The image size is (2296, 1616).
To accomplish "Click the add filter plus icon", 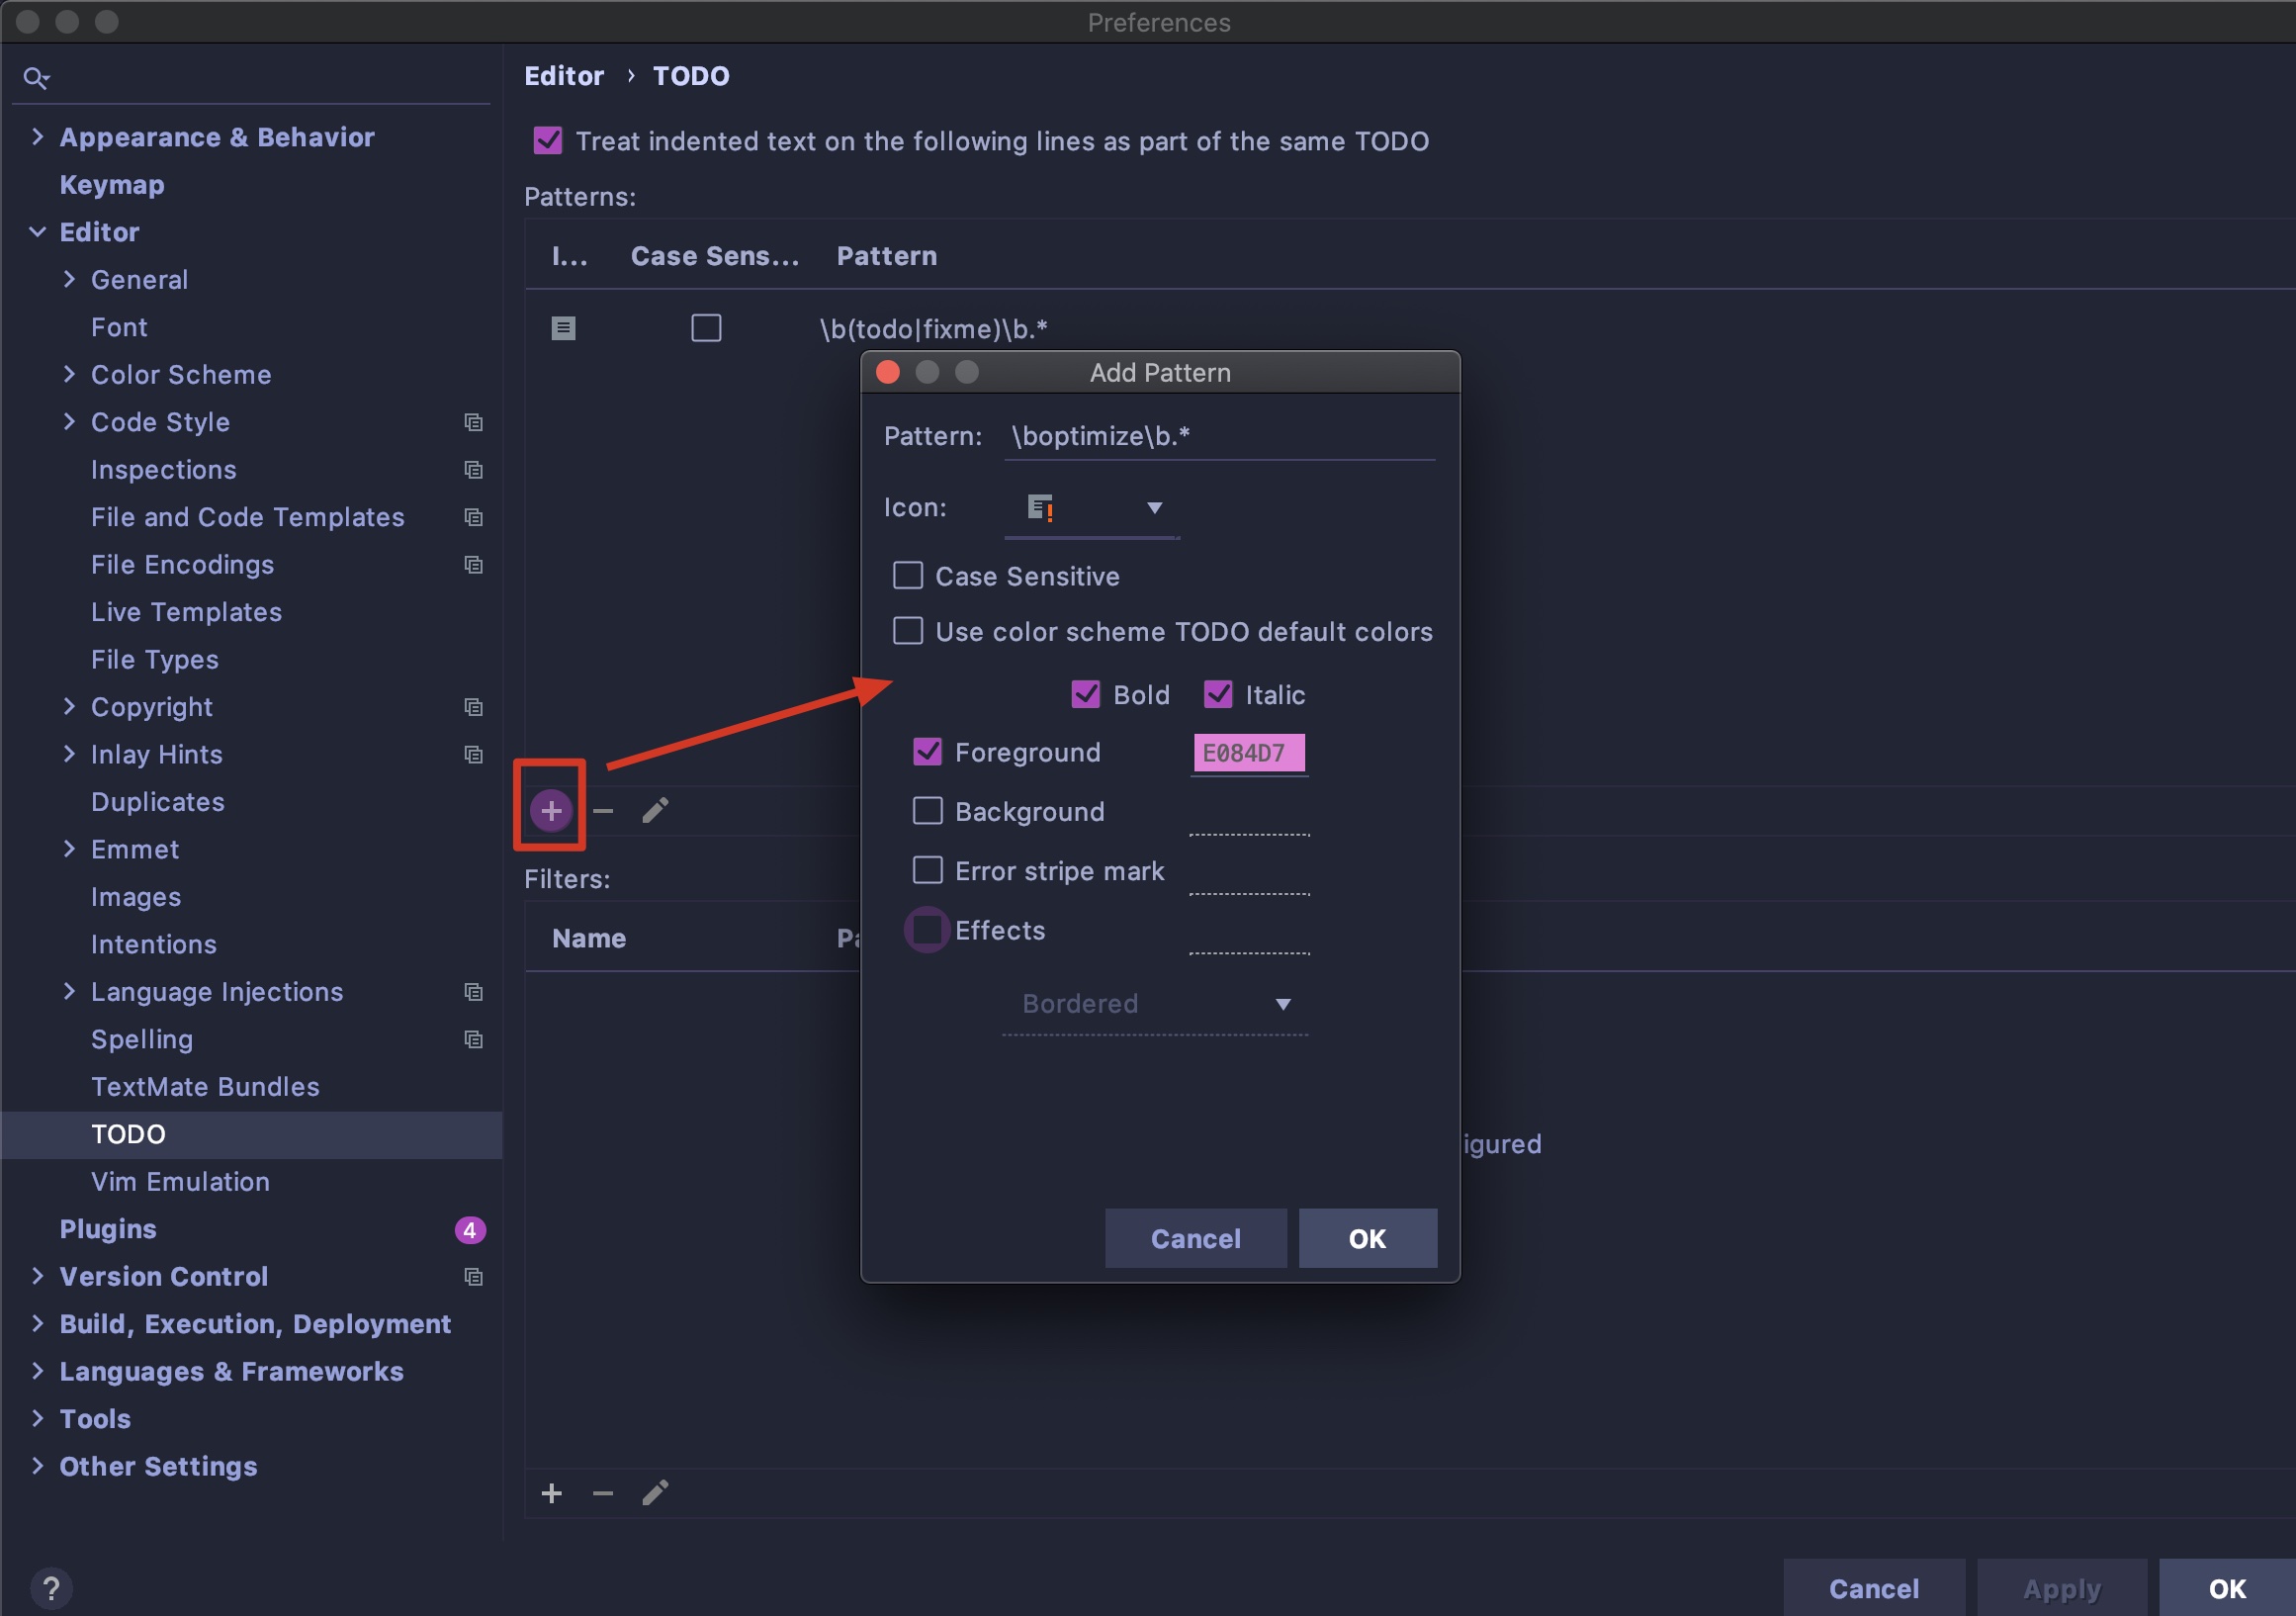I will click(x=551, y=1493).
